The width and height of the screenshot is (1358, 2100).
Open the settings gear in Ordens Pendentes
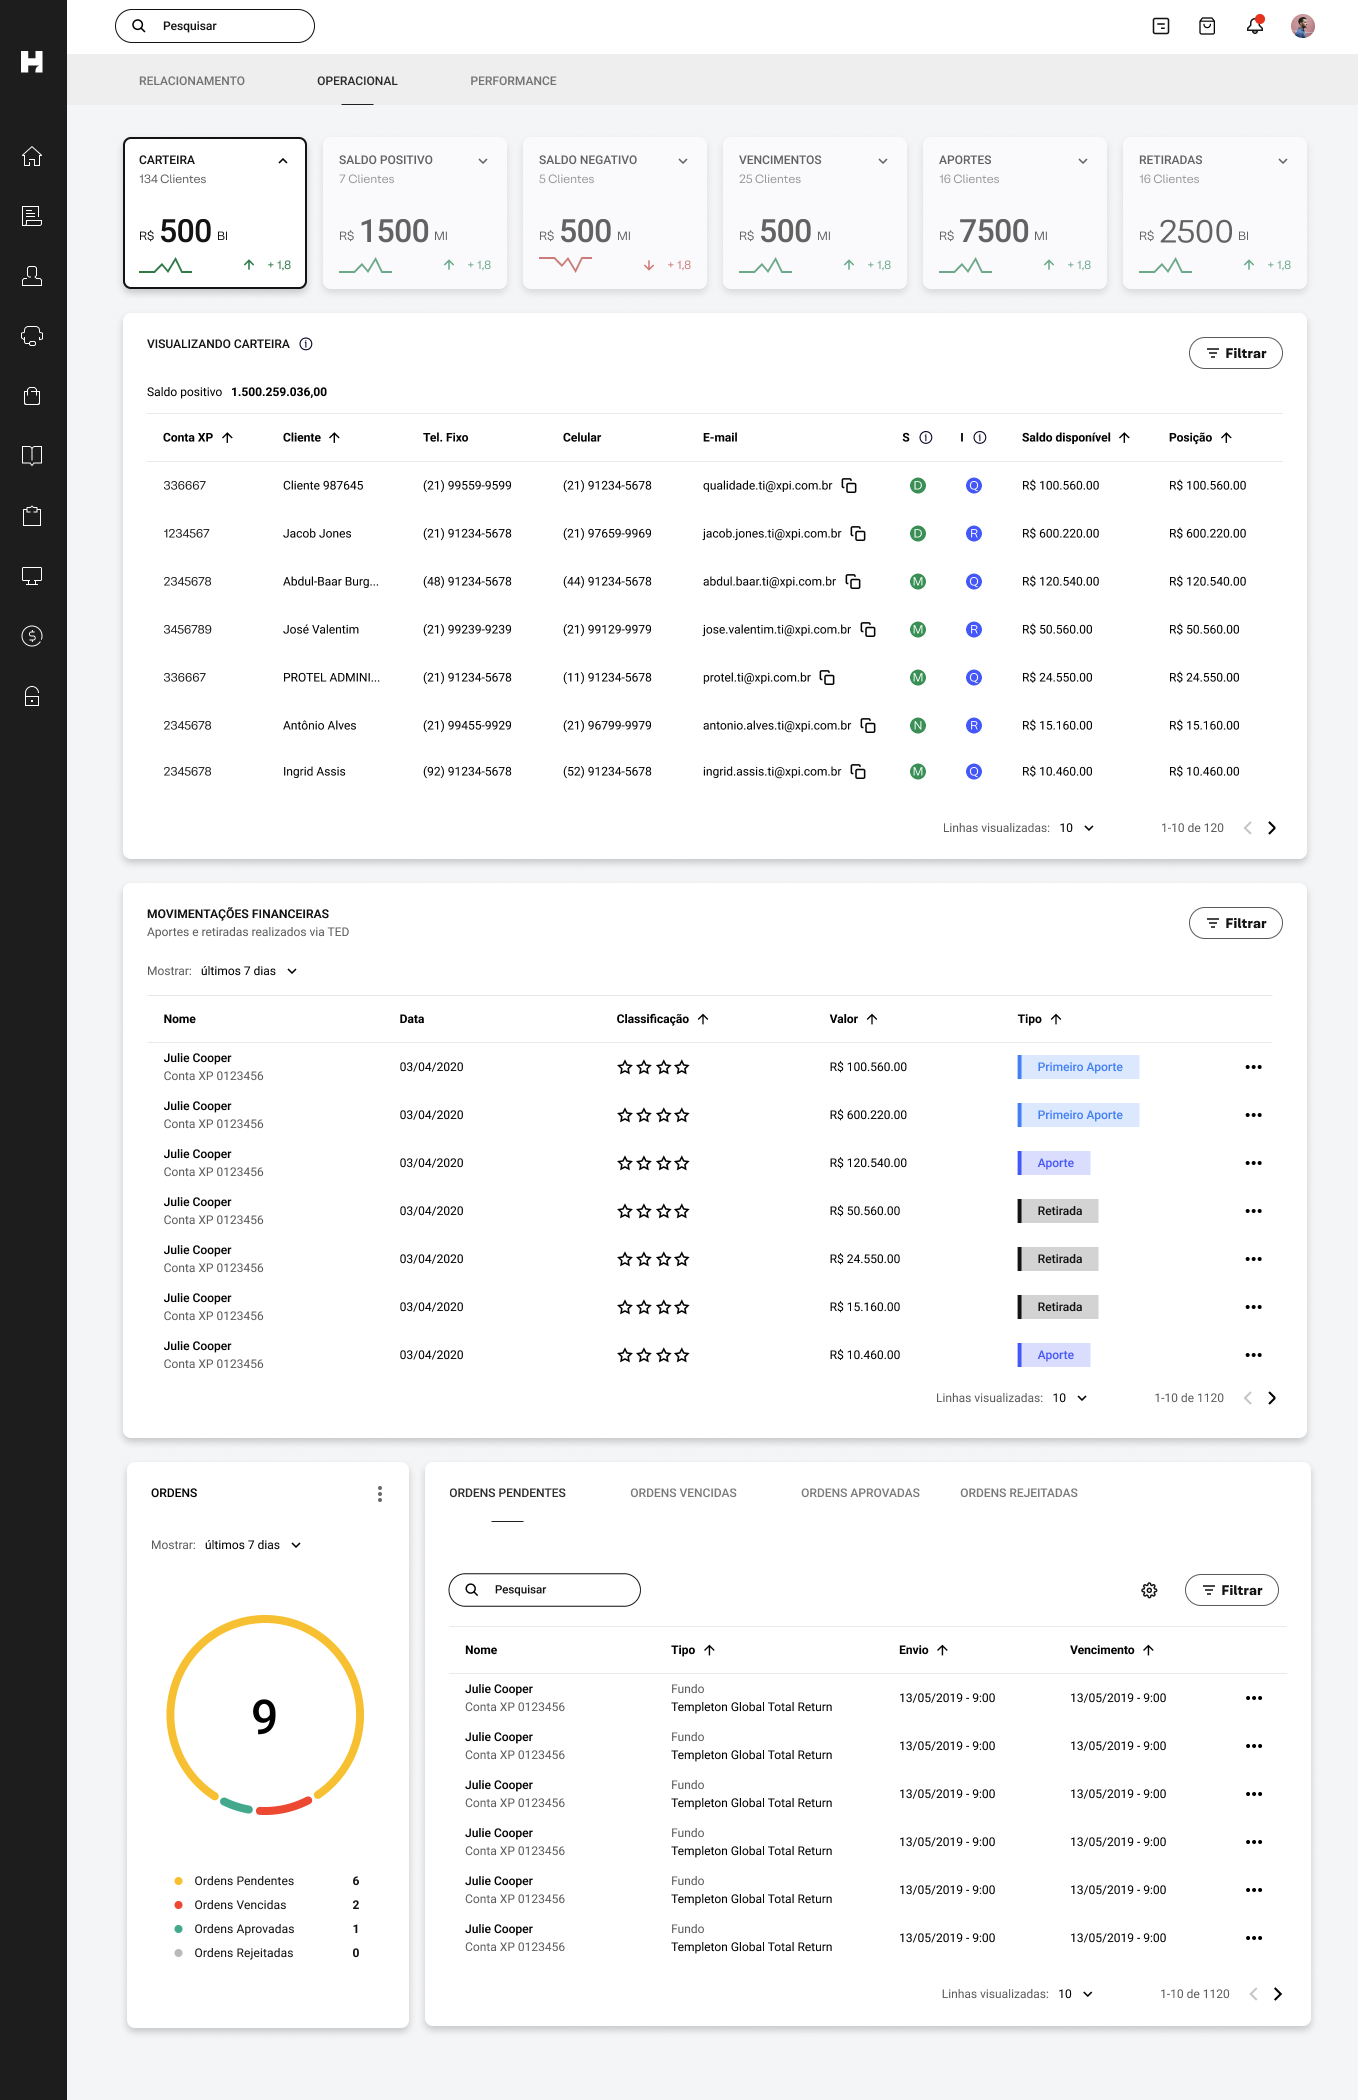coord(1150,1590)
